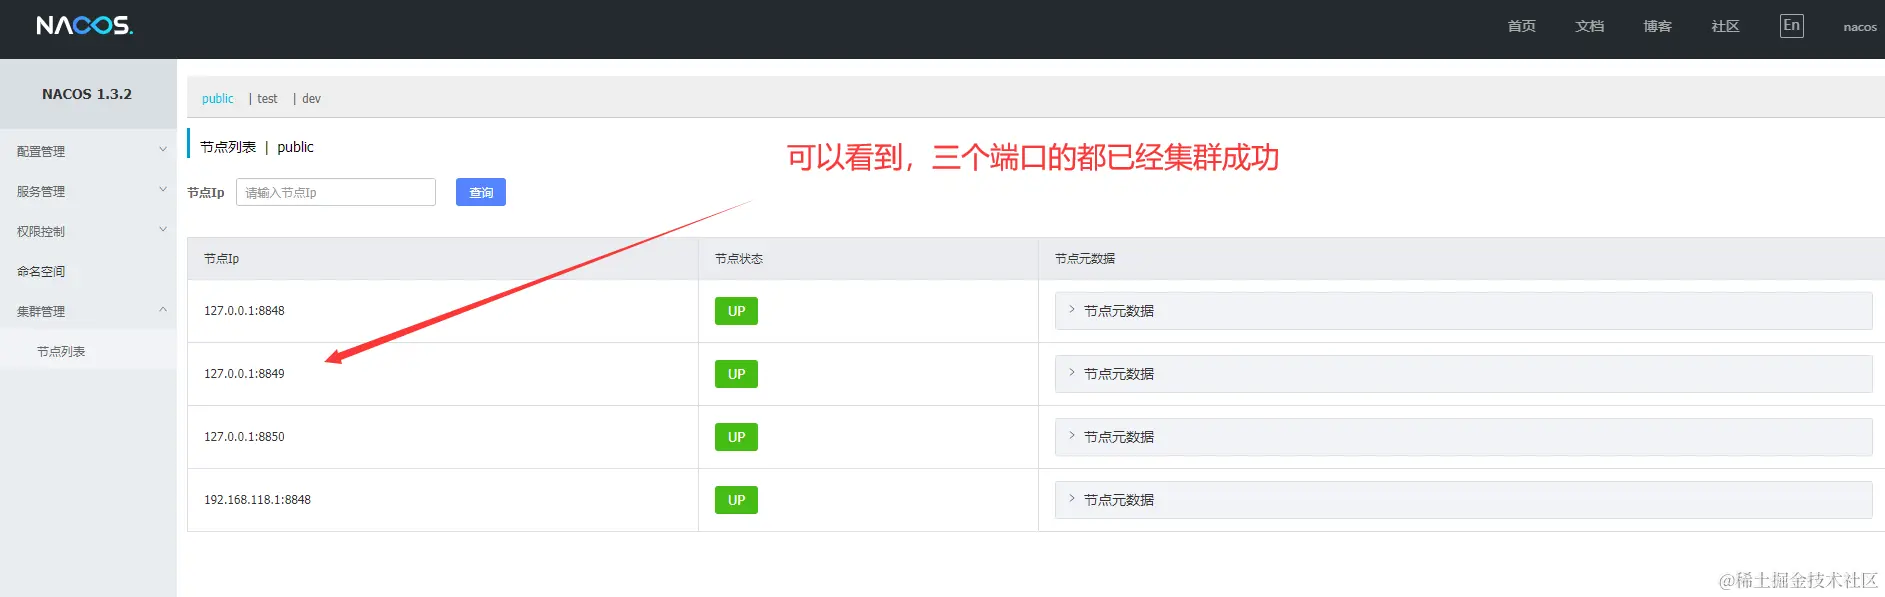
Task: Click UP status of 192.168.118.1:8848
Action: (736, 500)
